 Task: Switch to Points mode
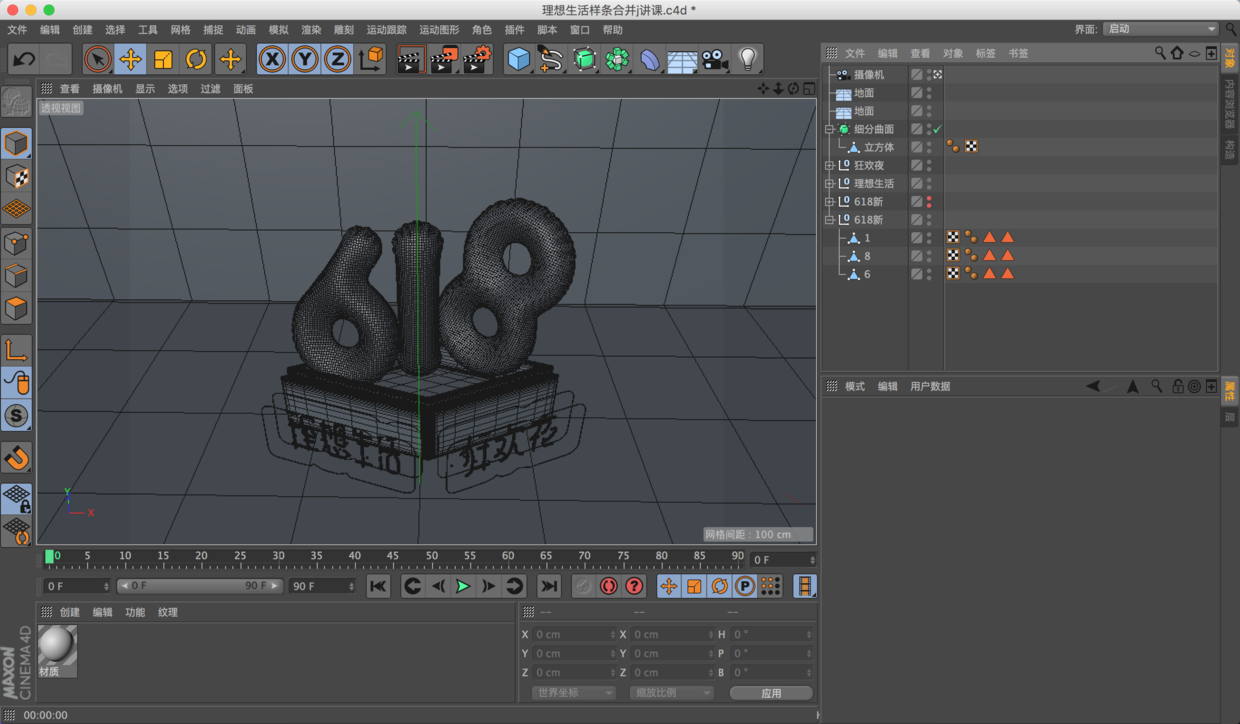[x=16, y=242]
